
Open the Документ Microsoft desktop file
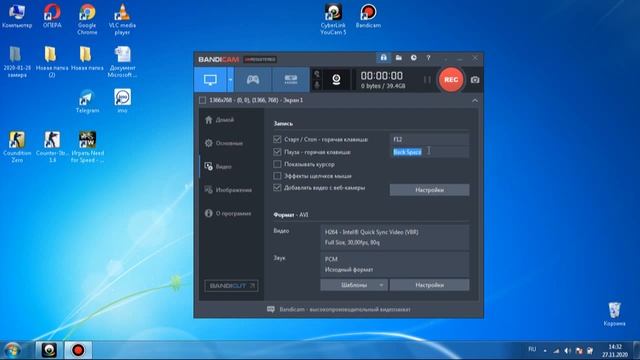122,62
